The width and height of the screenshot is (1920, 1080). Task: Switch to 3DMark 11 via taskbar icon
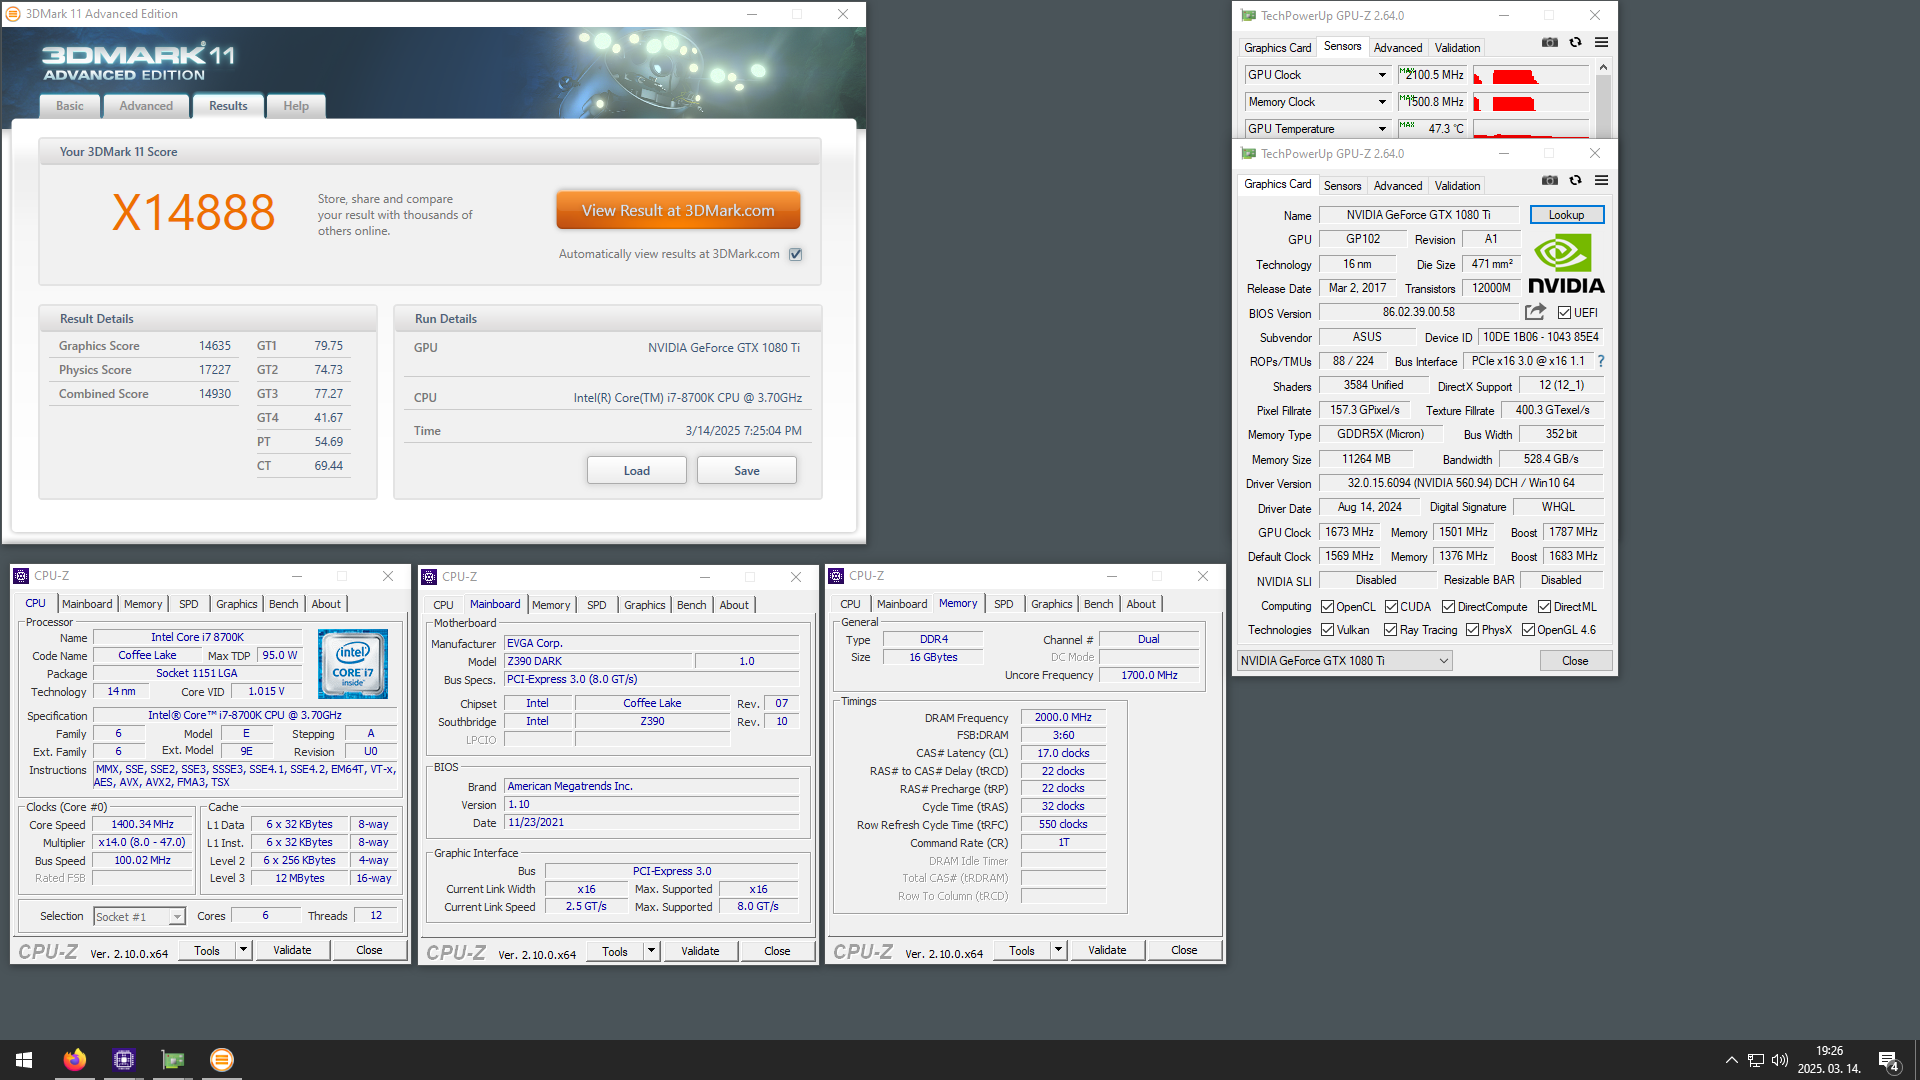point(222,1060)
